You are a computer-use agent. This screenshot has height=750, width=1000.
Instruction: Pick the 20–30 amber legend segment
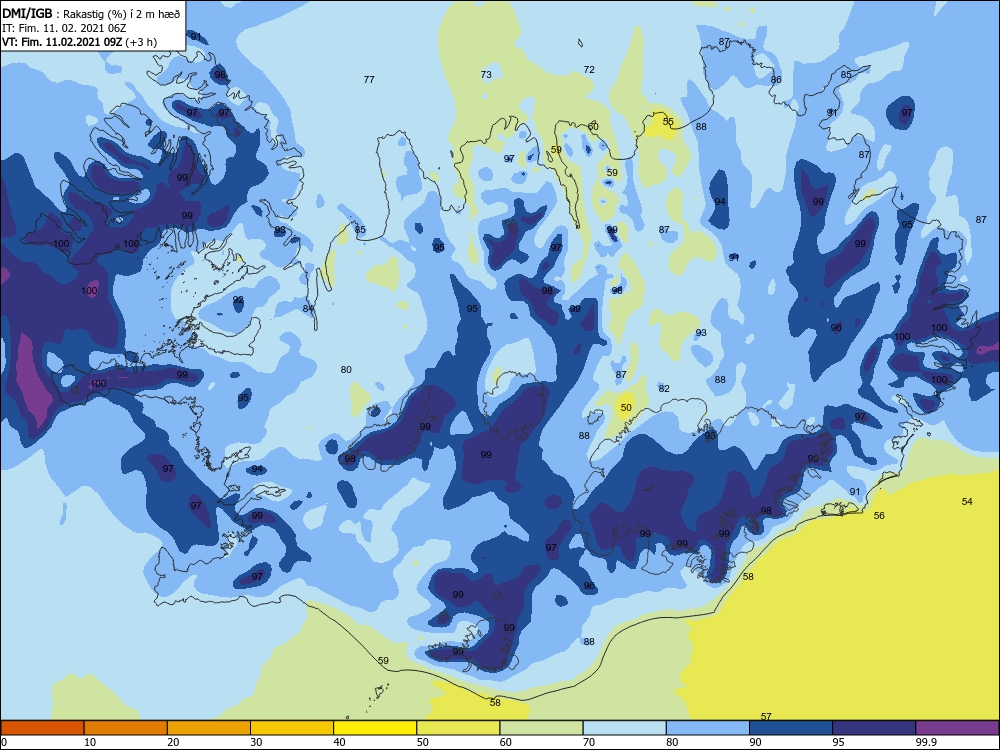(209, 728)
